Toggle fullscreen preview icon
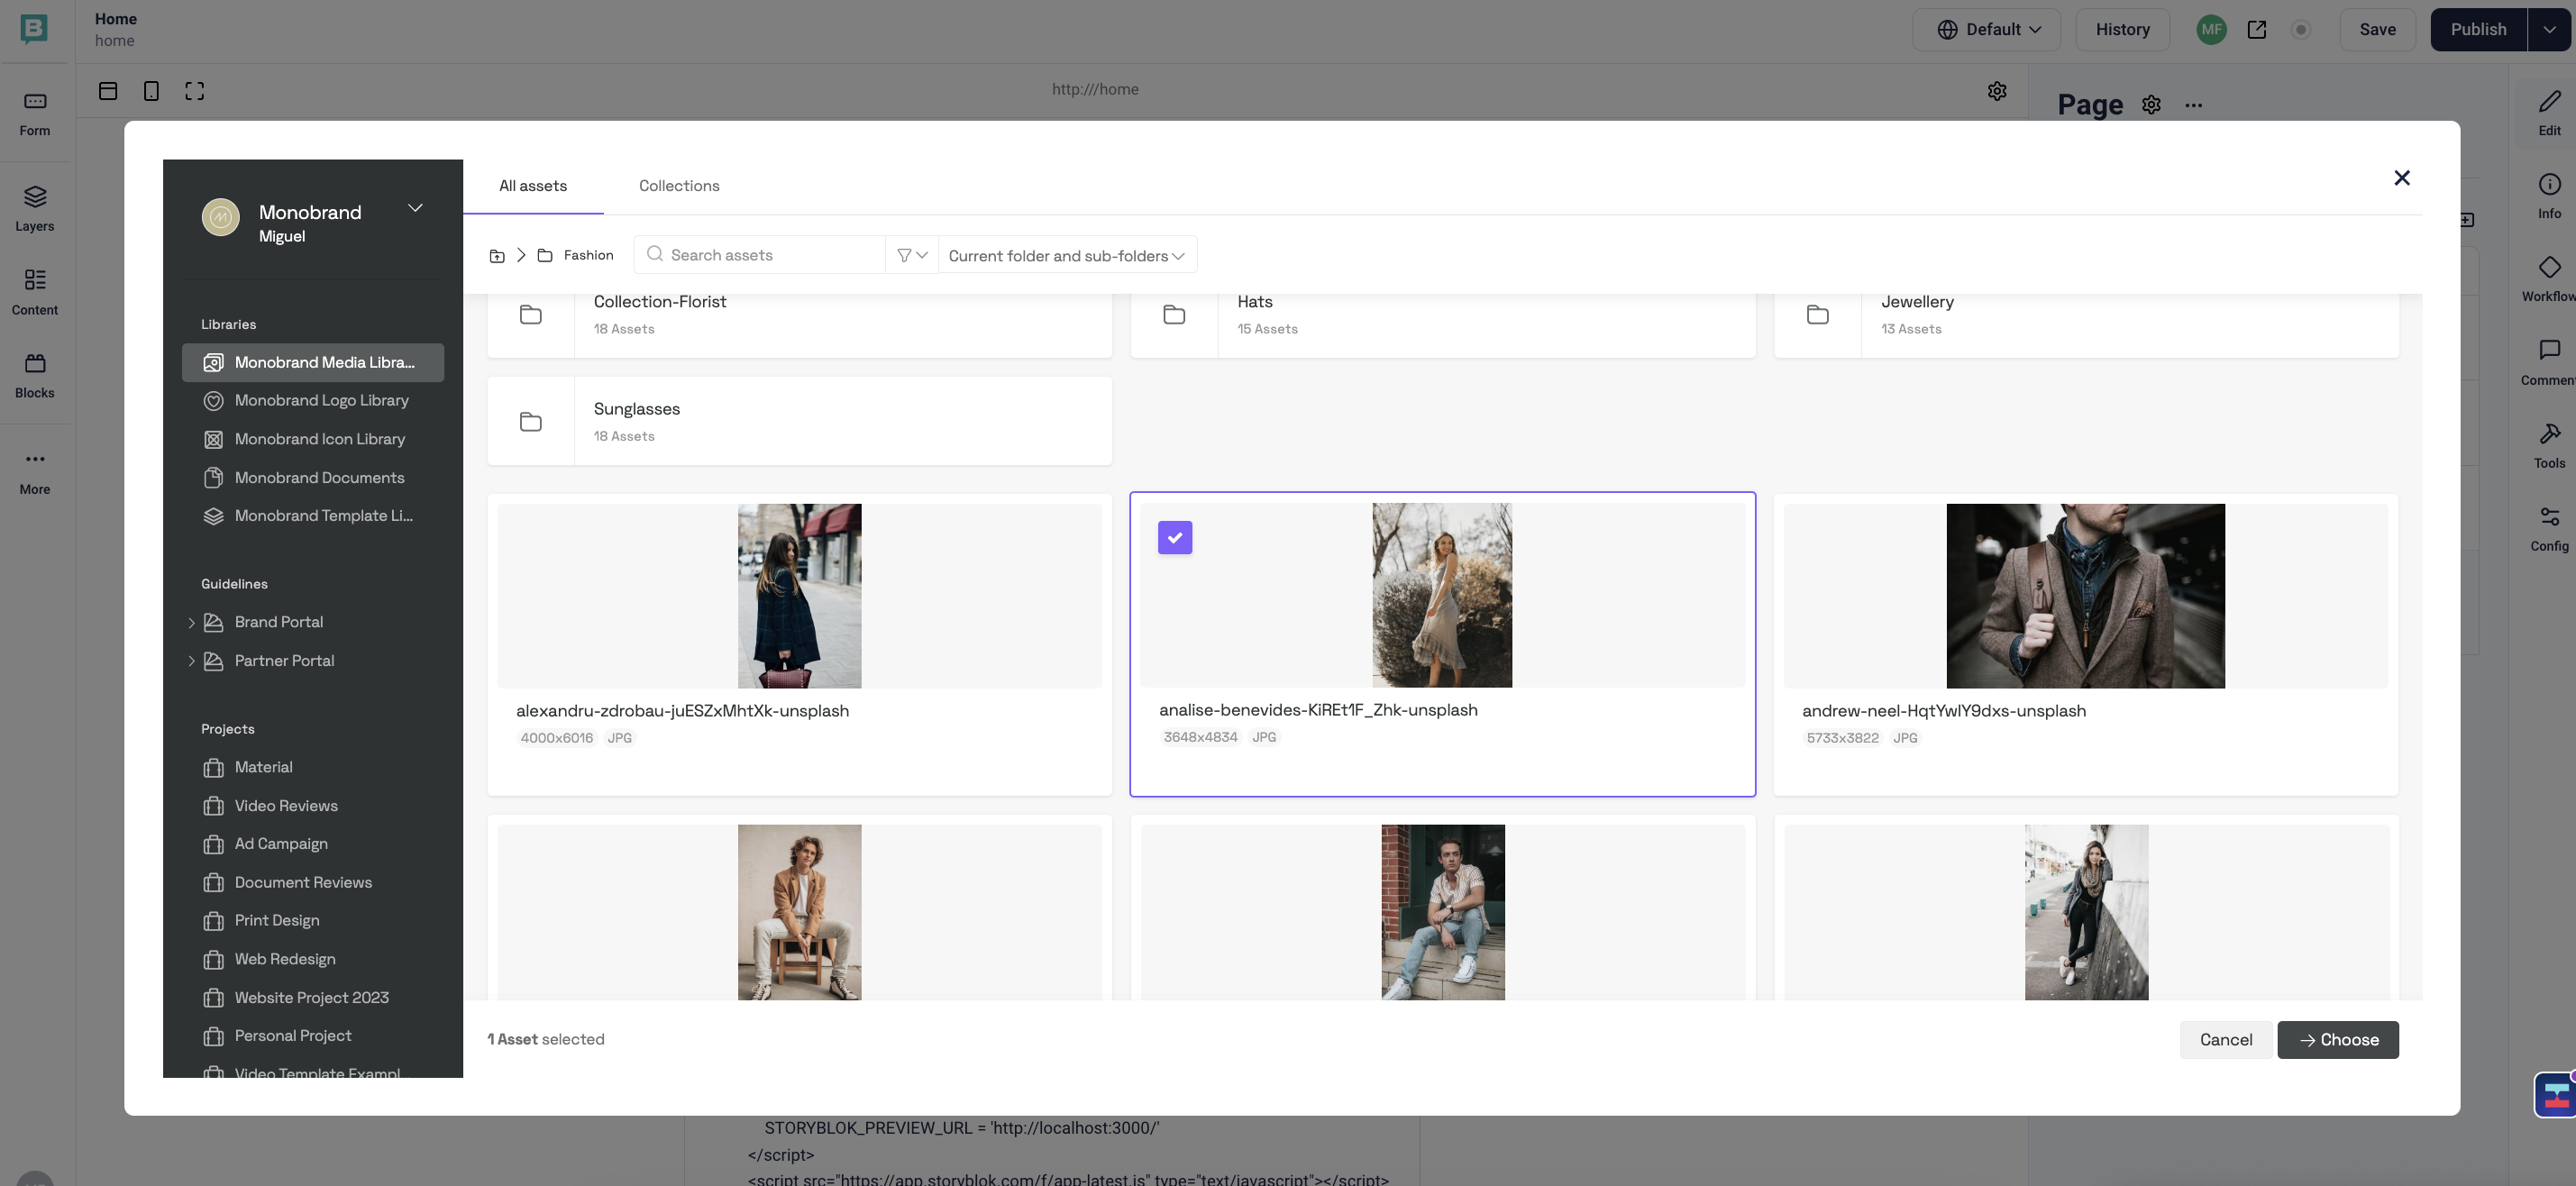Viewport: 2576px width, 1186px height. pos(195,91)
